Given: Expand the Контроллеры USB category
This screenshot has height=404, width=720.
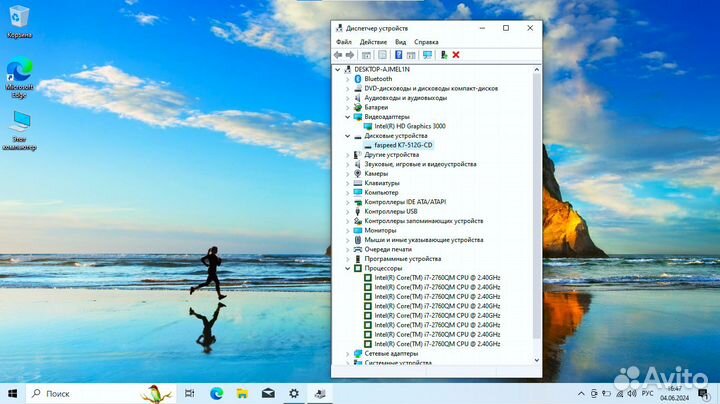Looking at the screenshot, I should coord(347,211).
